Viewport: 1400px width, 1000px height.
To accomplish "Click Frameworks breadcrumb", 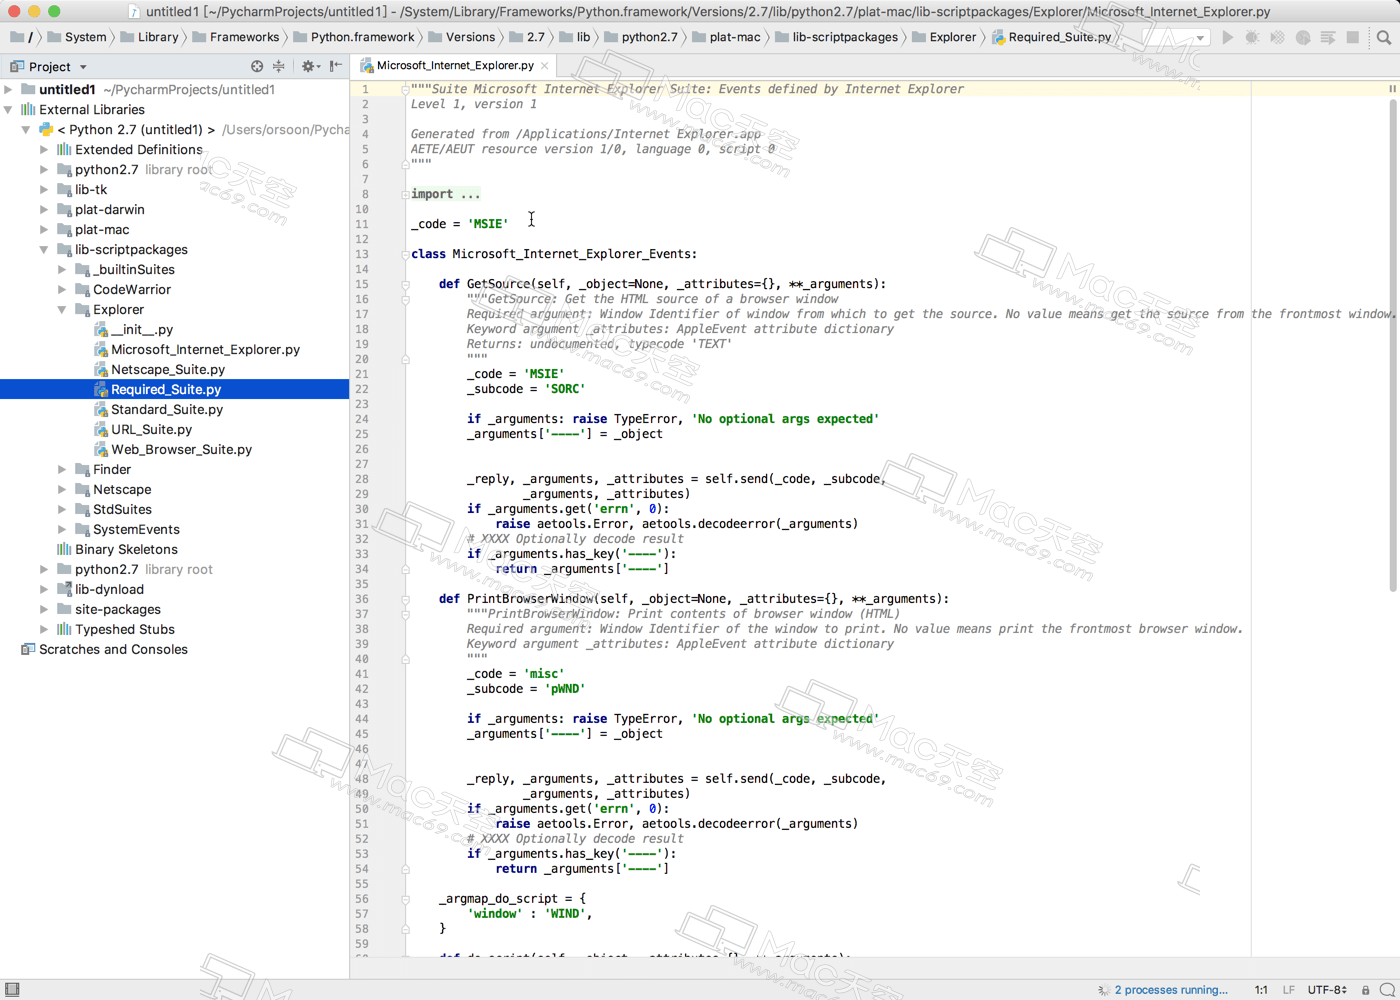I will click(x=244, y=37).
